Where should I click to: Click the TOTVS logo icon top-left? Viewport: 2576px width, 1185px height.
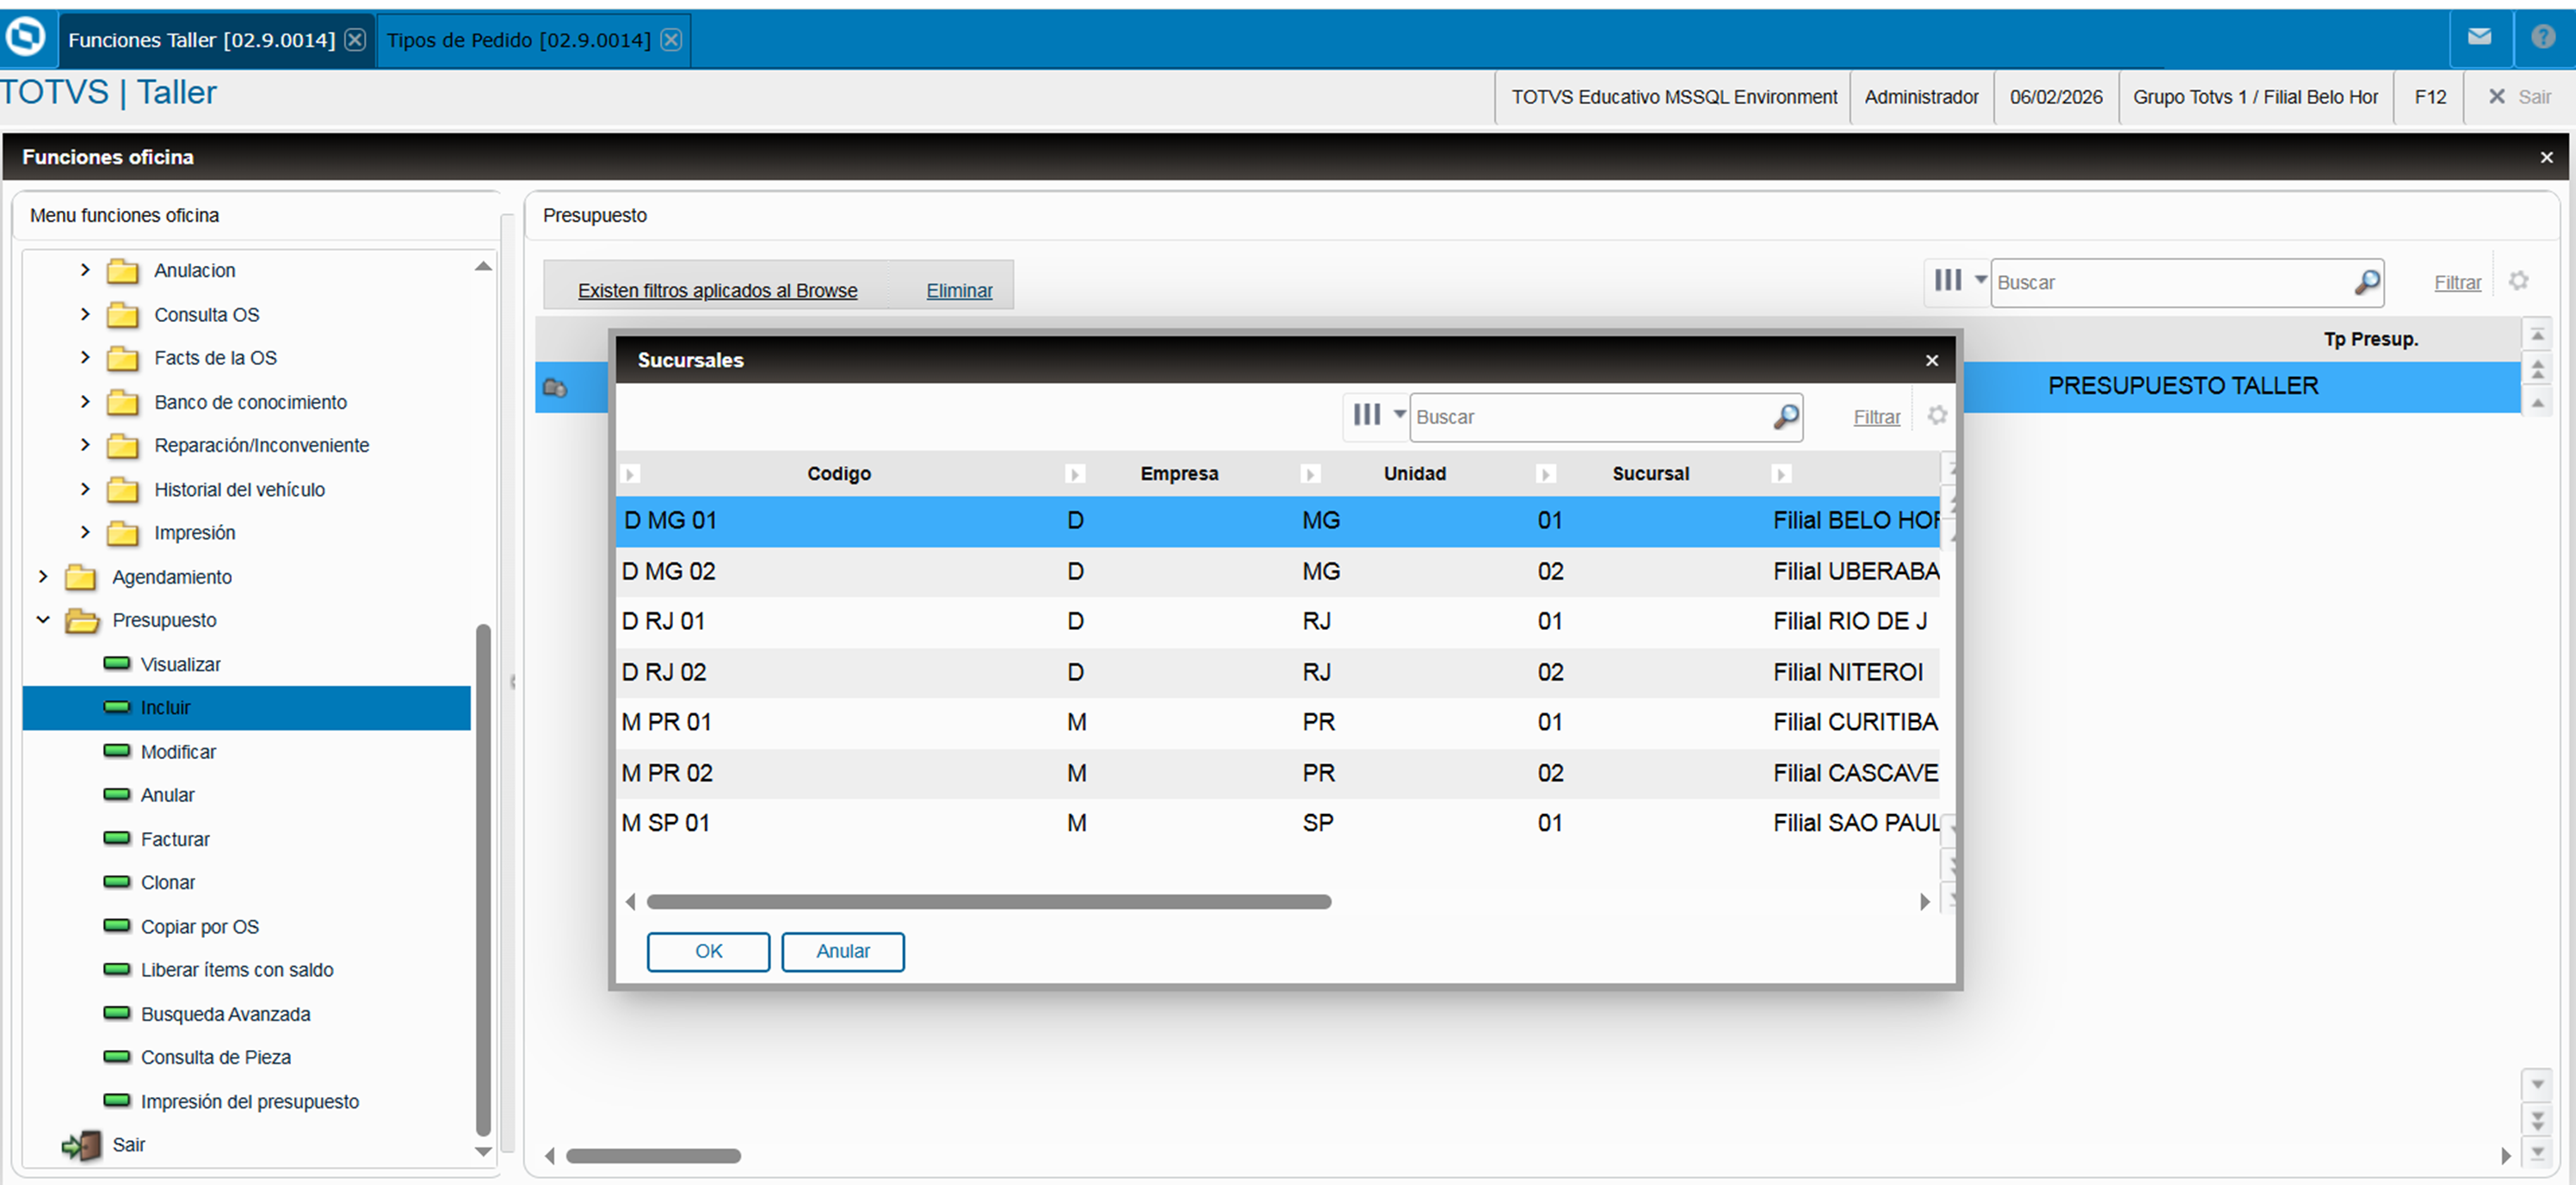click(26, 37)
